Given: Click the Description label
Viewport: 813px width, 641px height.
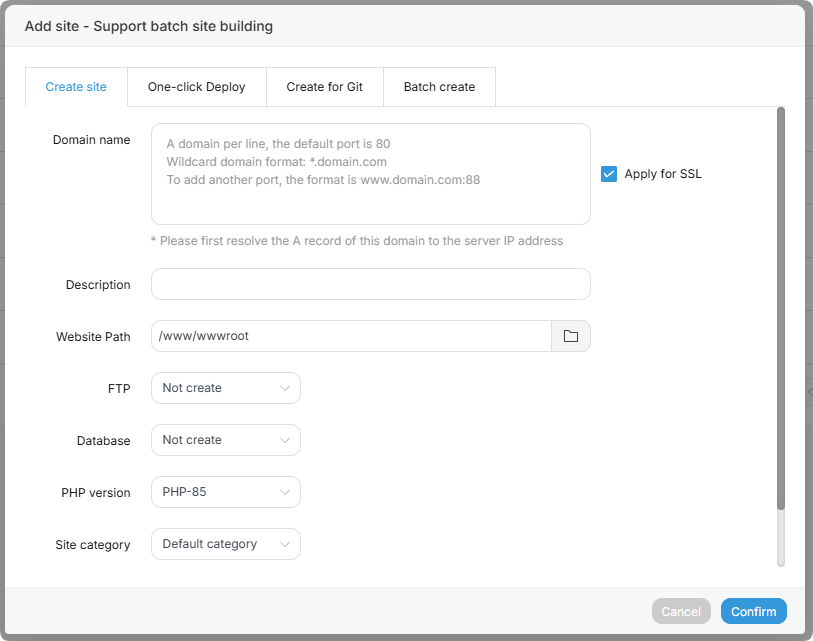Looking at the screenshot, I should click(x=97, y=285).
